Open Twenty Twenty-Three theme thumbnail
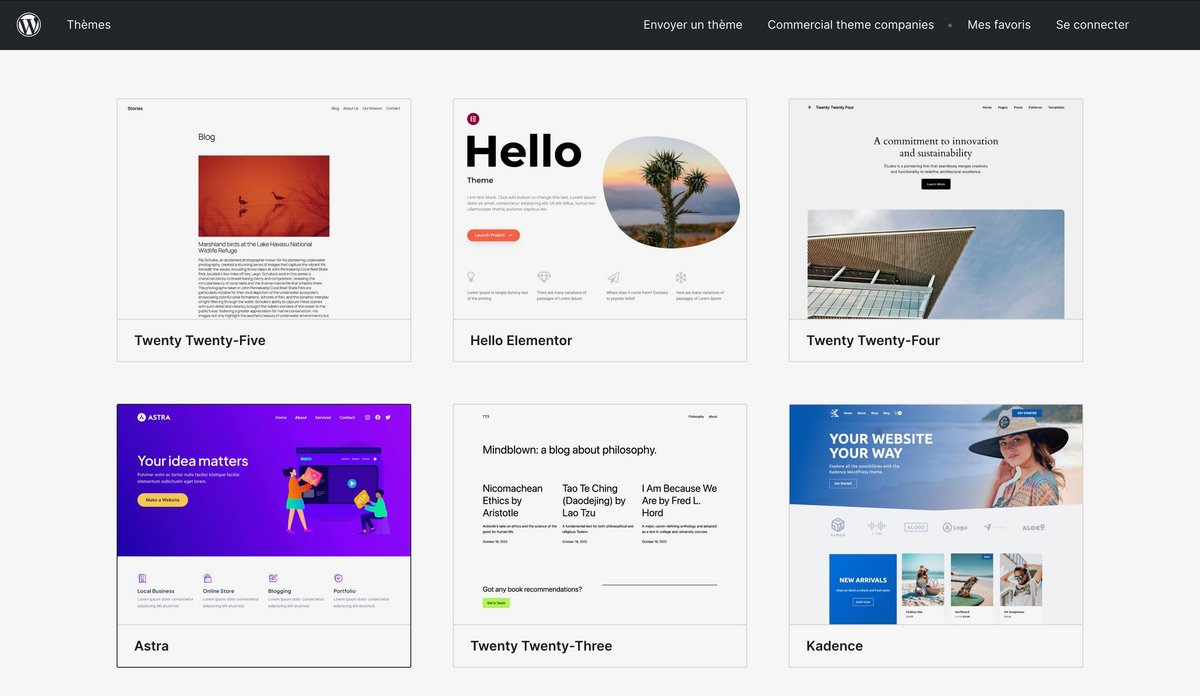1200x696 pixels. pos(600,515)
